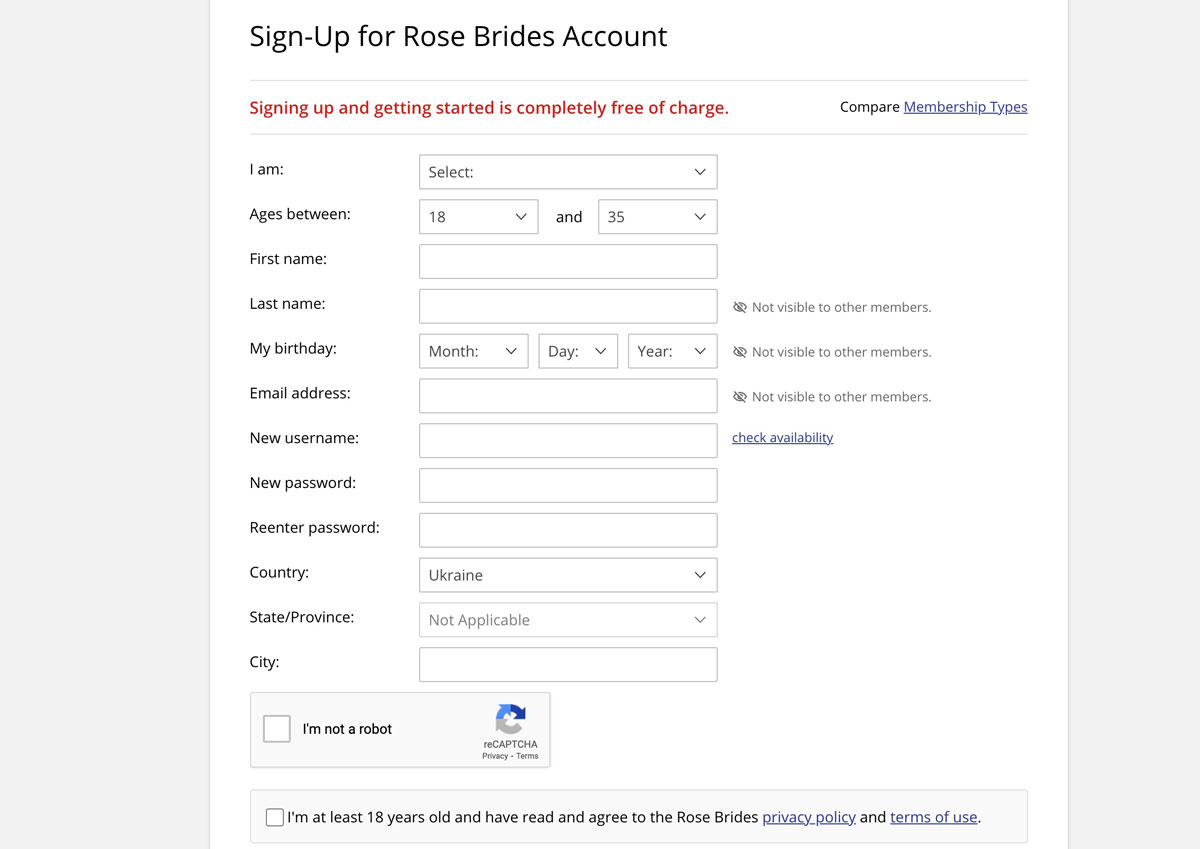
Task: Click the hidden-eye icon beside Last name
Action: 740,308
